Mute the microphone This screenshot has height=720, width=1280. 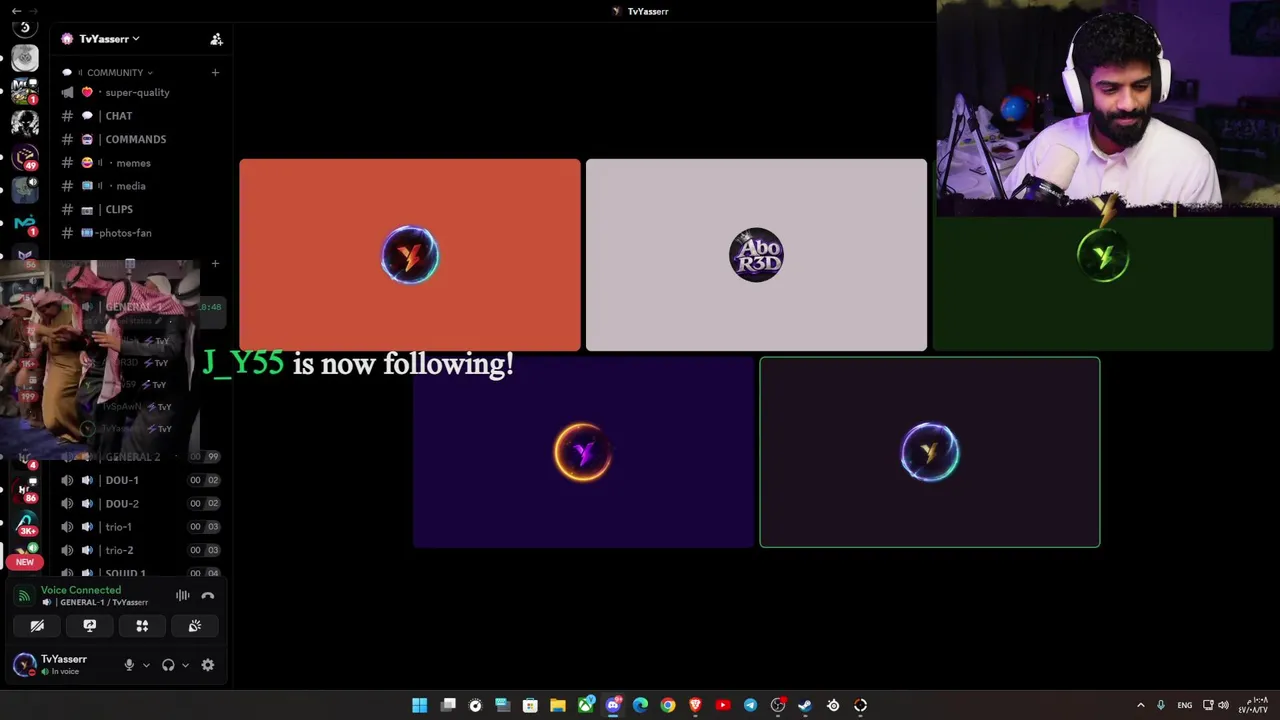point(128,665)
